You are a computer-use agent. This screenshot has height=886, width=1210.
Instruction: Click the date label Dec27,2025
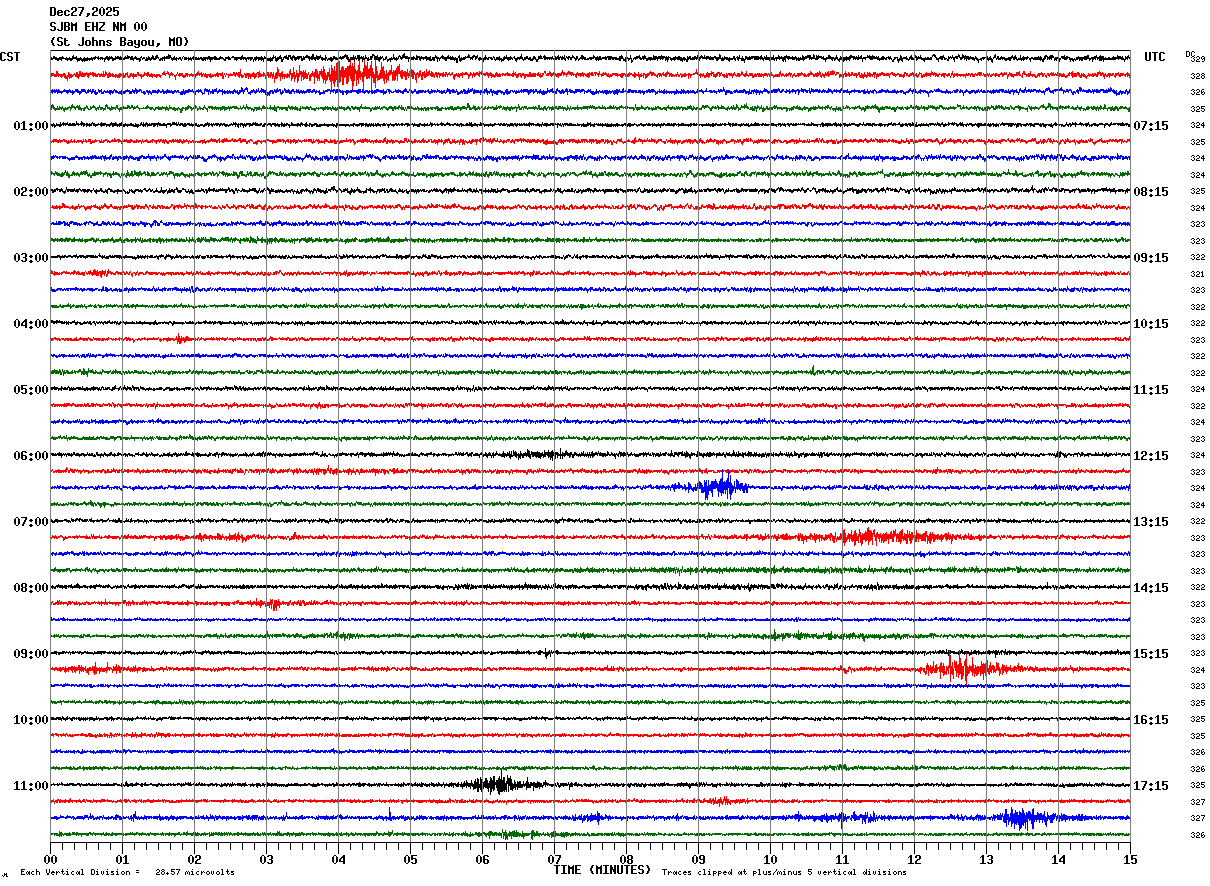coord(84,12)
